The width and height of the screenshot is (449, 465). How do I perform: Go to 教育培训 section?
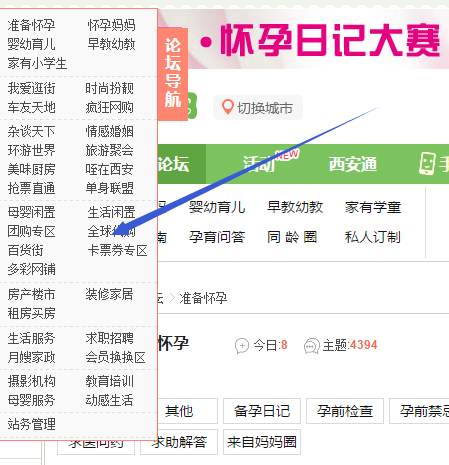click(109, 381)
